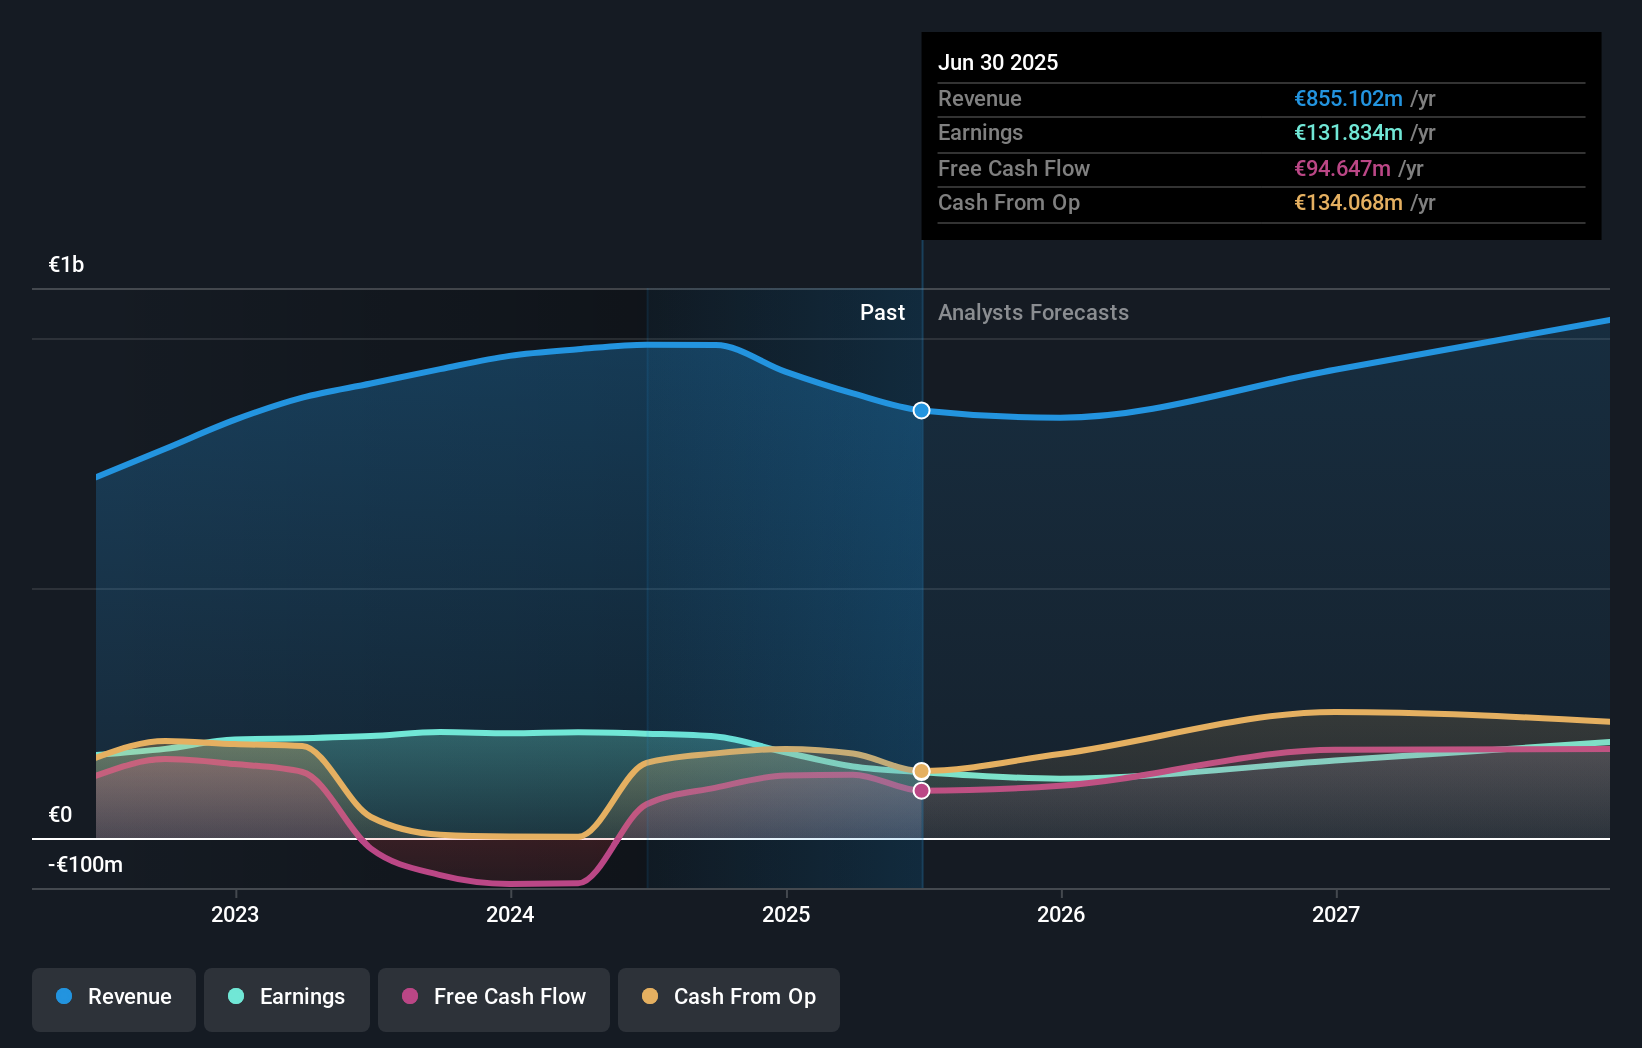
Task: Click the pink Free Cash Flow legend dot
Action: pos(410,996)
